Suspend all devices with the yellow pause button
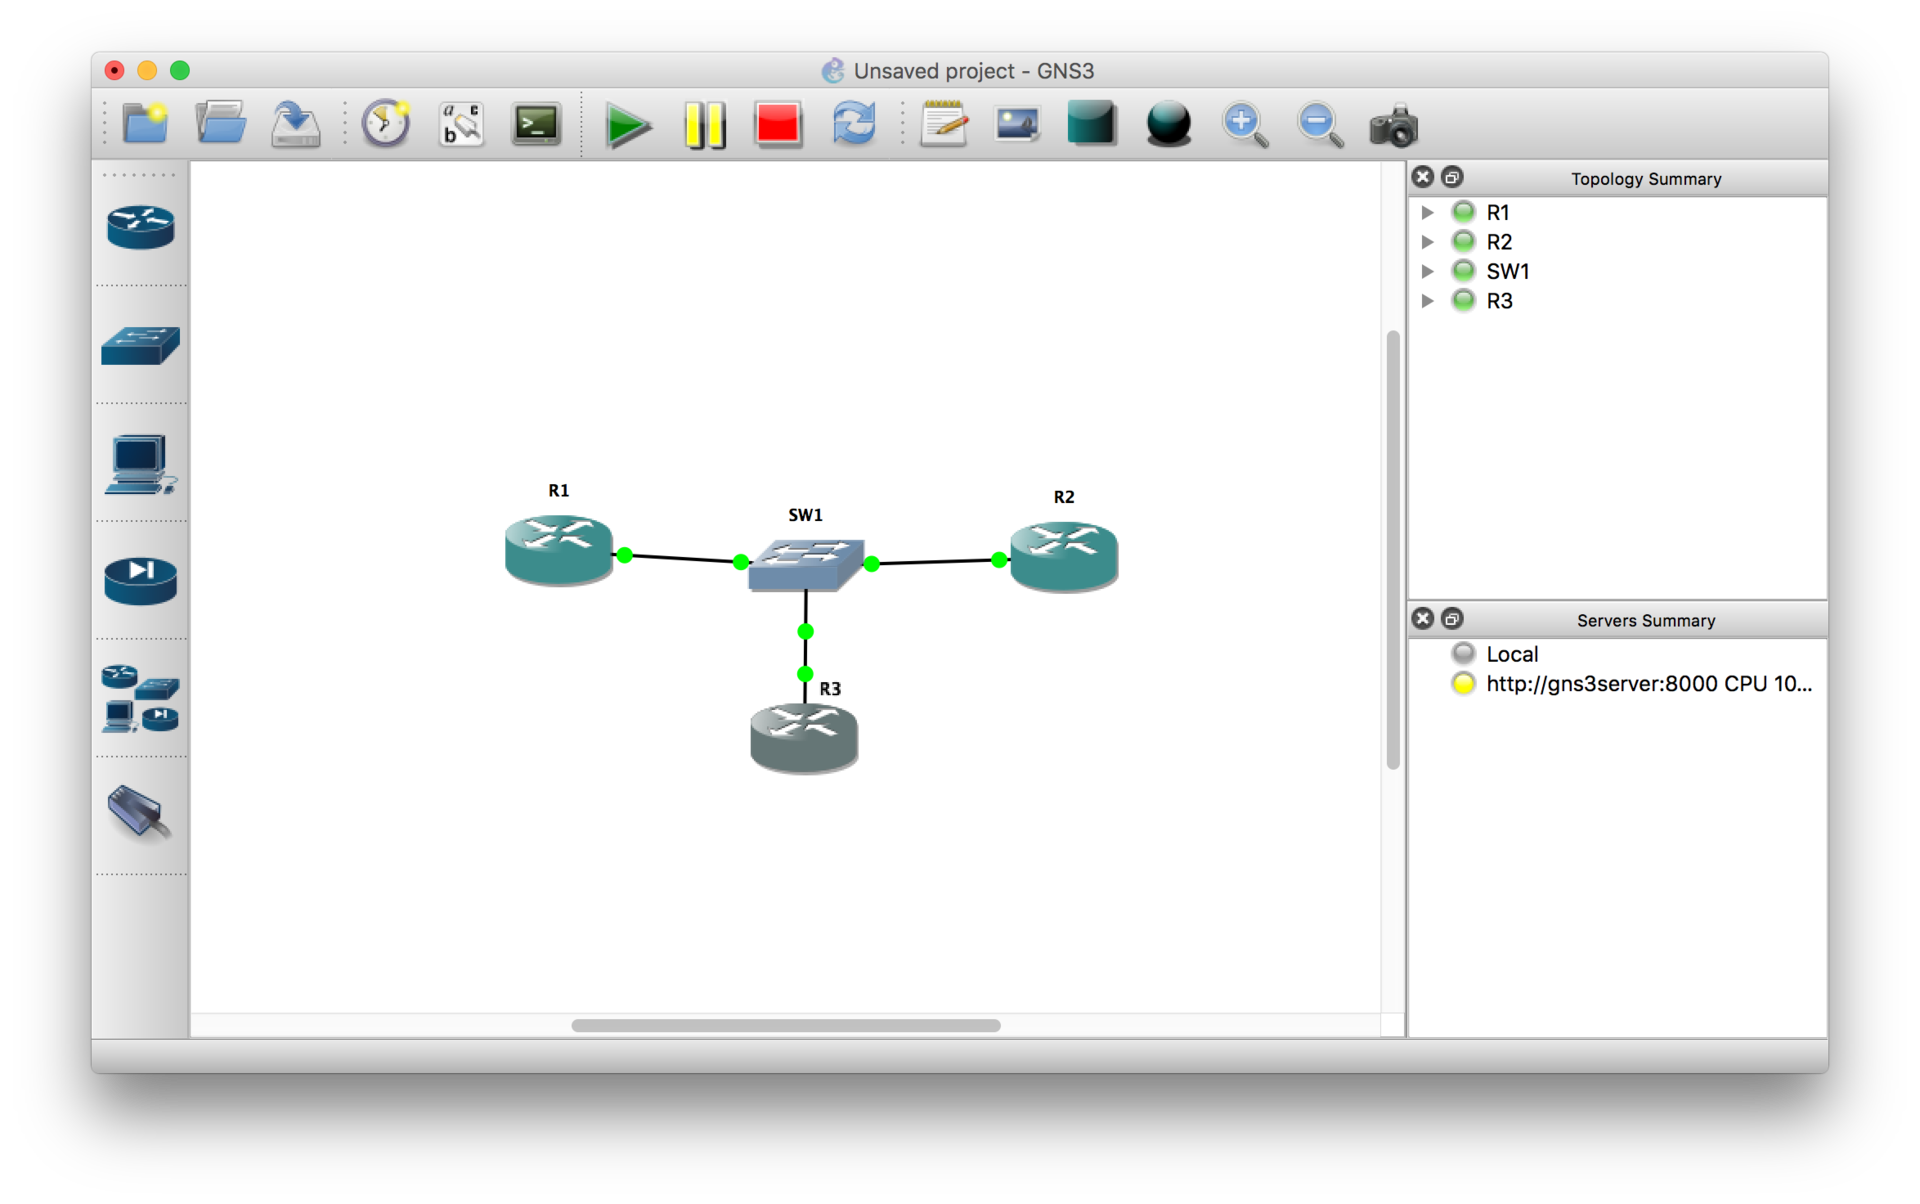Viewport: 1920px width, 1204px height. pyautogui.click(x=704, y=126)
